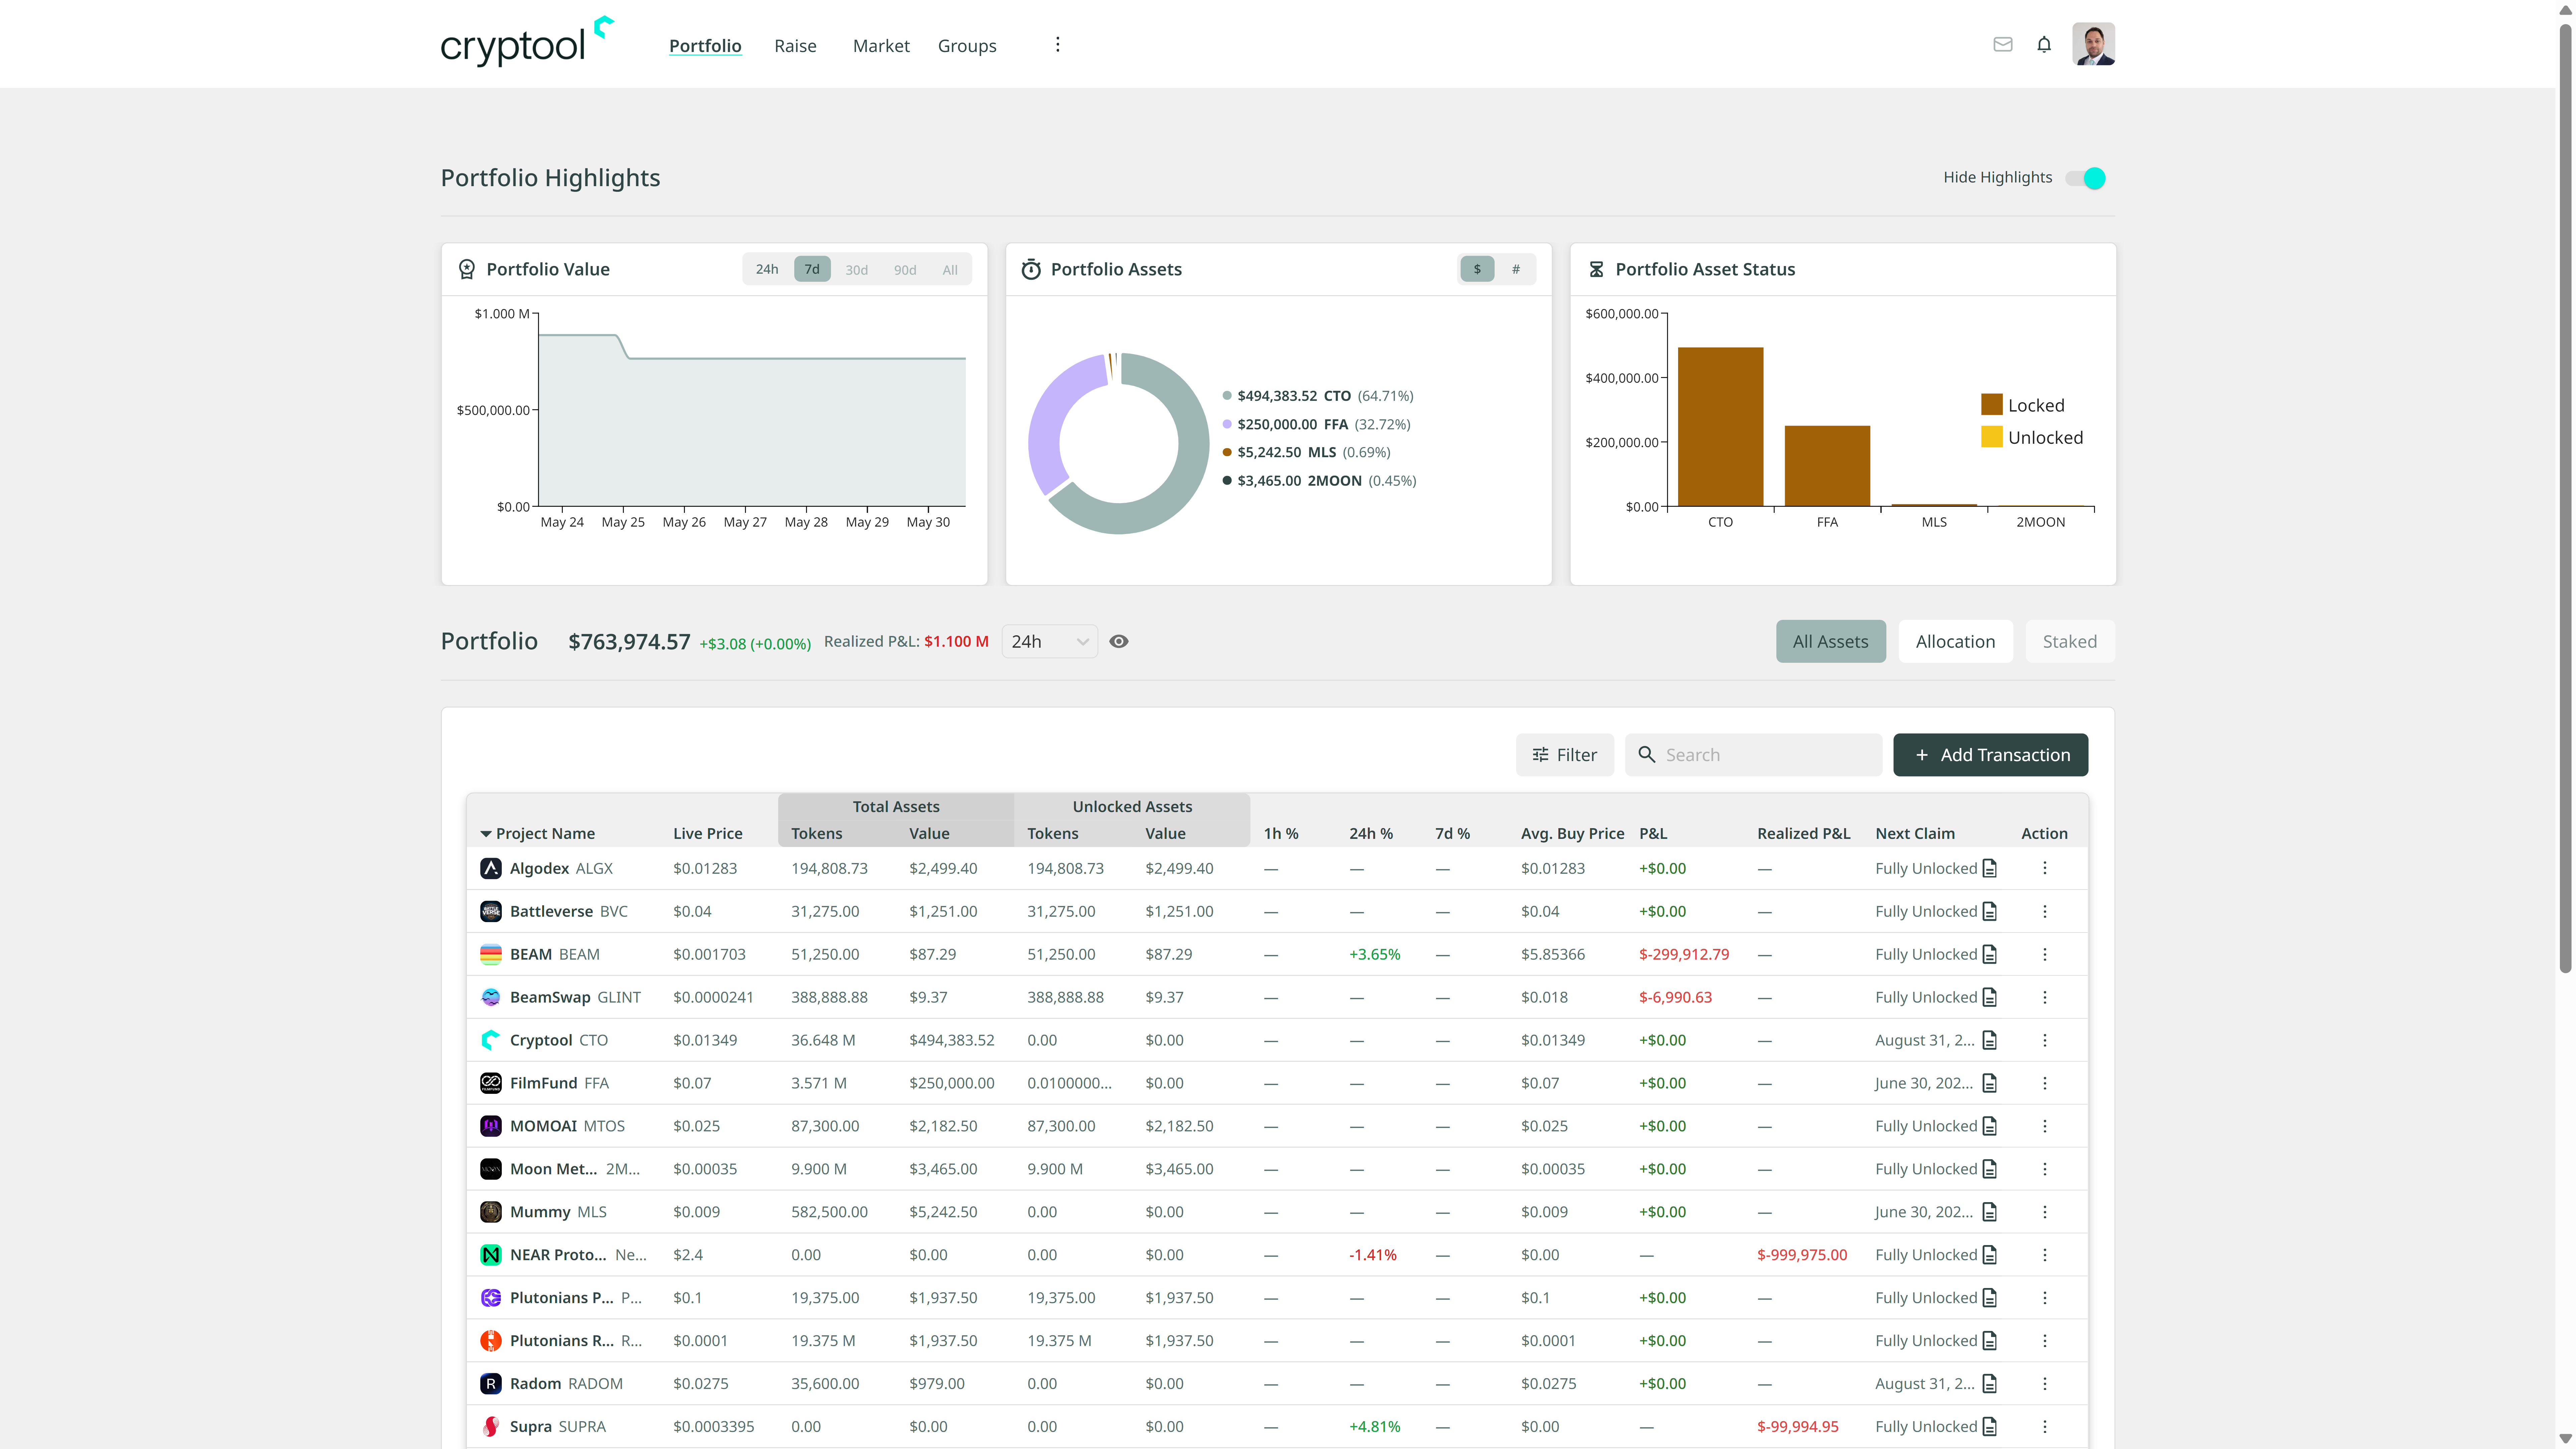Image resolution: width=2576 pixels, height=1449 pixels.
Task: Open the Raise tab in navigation
Action: [795, 46]
